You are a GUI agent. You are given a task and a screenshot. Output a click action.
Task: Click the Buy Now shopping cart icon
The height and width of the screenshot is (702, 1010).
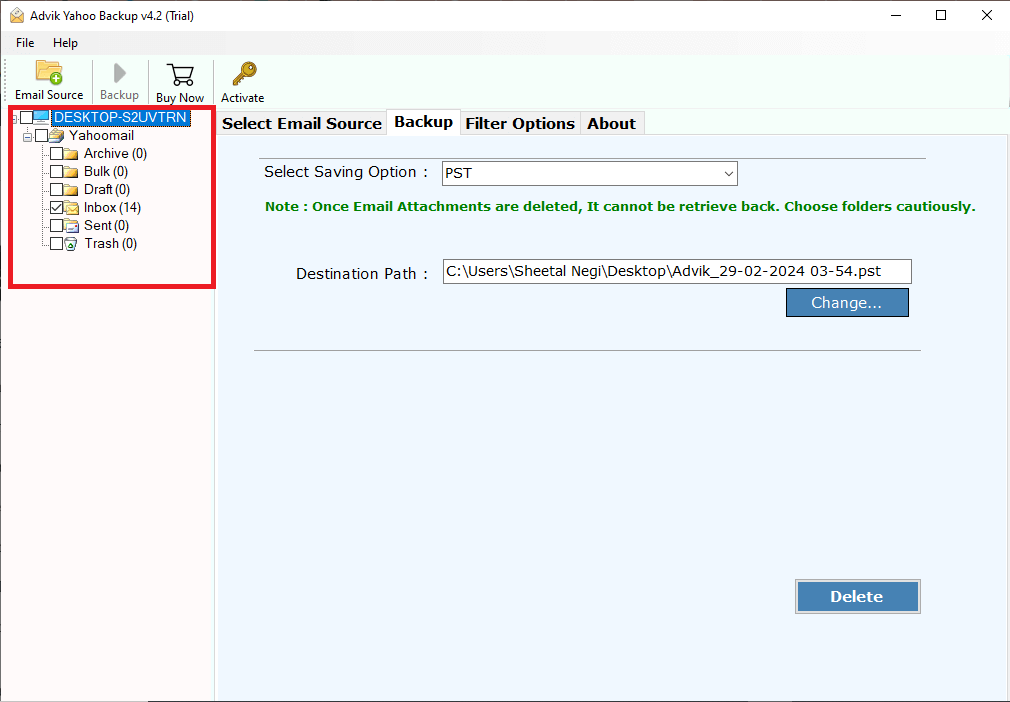pos(180,75)
